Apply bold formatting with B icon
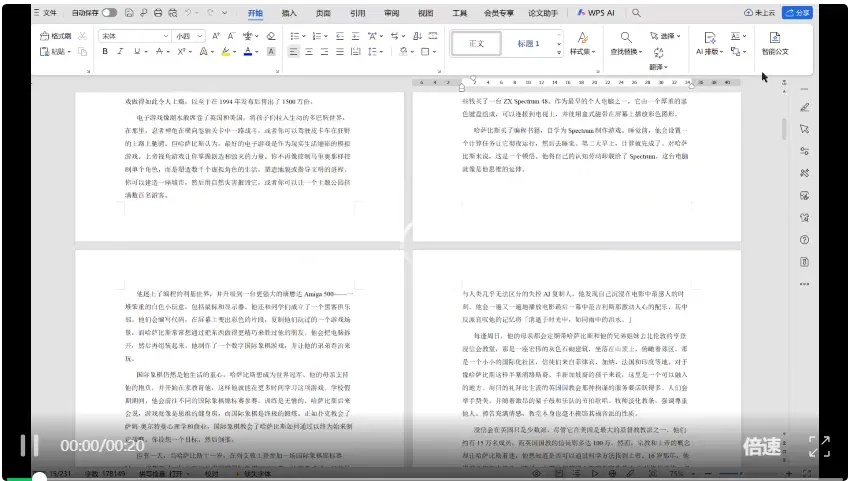The width and height of the screenshot is (850, 481). click(105, 52)
